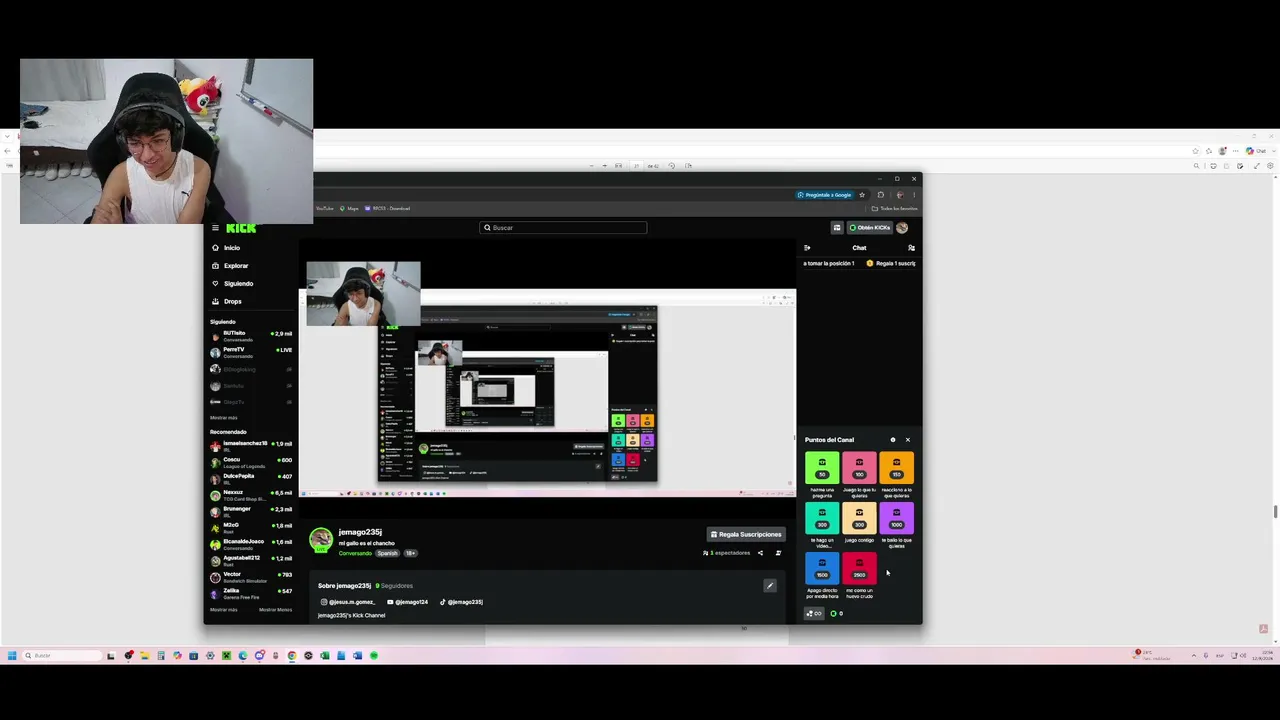1280x720 pixels.
Task: Open the Maps bookmark
Action: [x=350, y=209]
